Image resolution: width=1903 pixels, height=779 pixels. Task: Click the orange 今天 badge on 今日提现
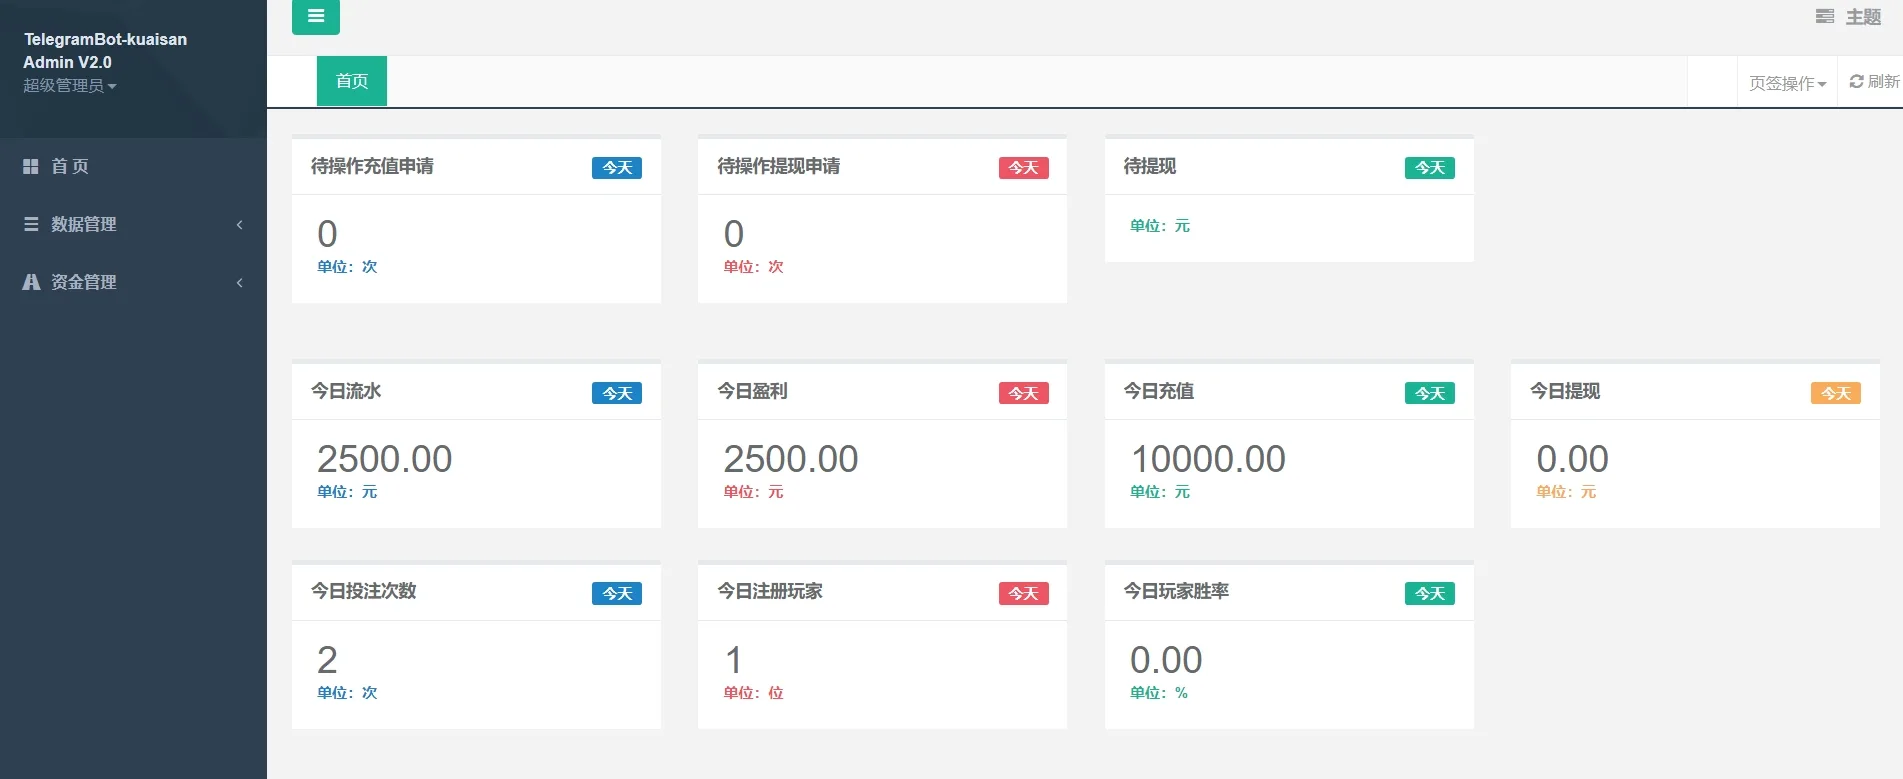[1835, 394]
